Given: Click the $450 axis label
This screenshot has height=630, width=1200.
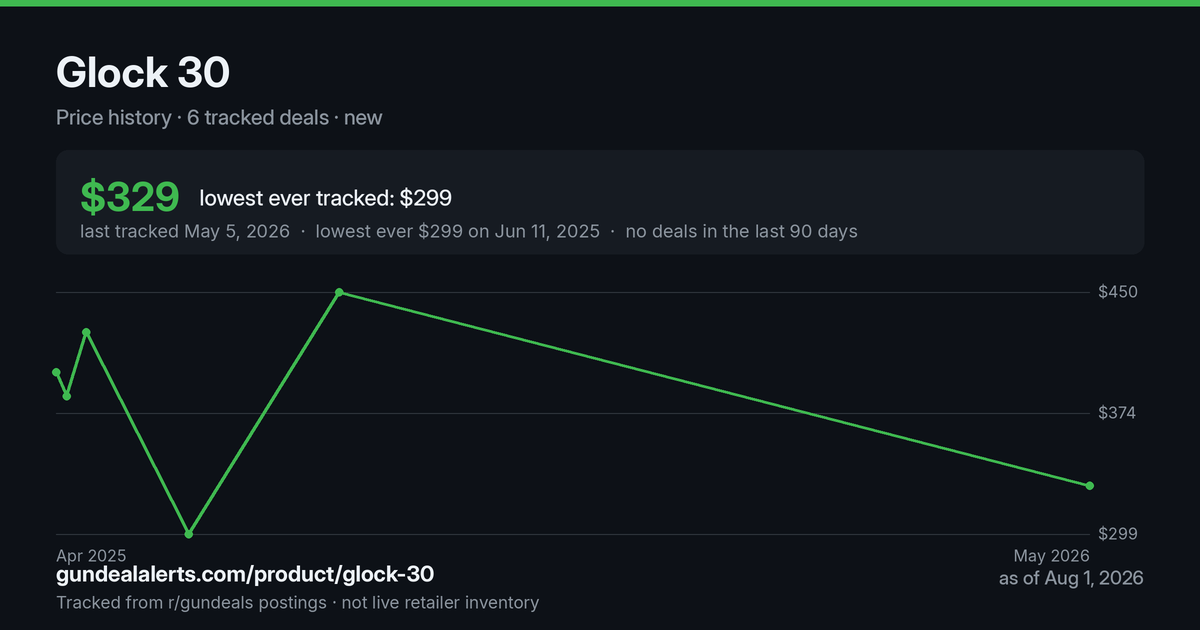Looking at the screenshot, I should 1118,292.
